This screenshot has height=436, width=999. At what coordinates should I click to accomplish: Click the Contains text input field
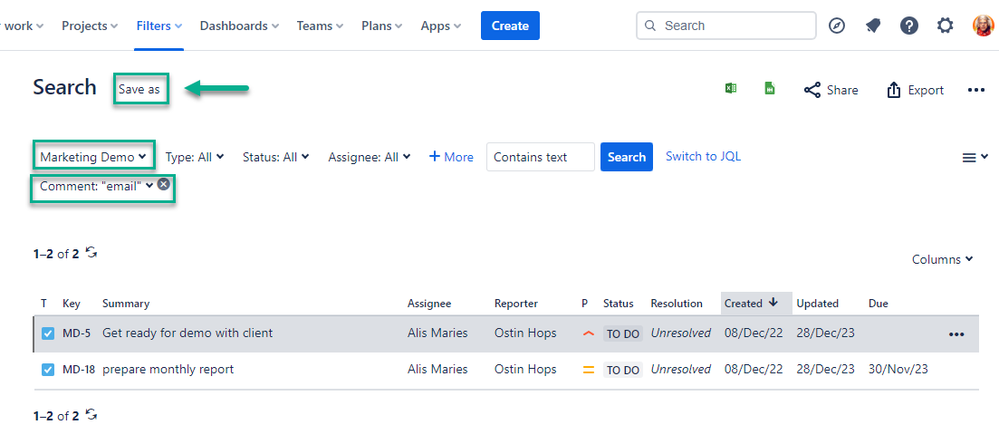click(x=540, y=157)
